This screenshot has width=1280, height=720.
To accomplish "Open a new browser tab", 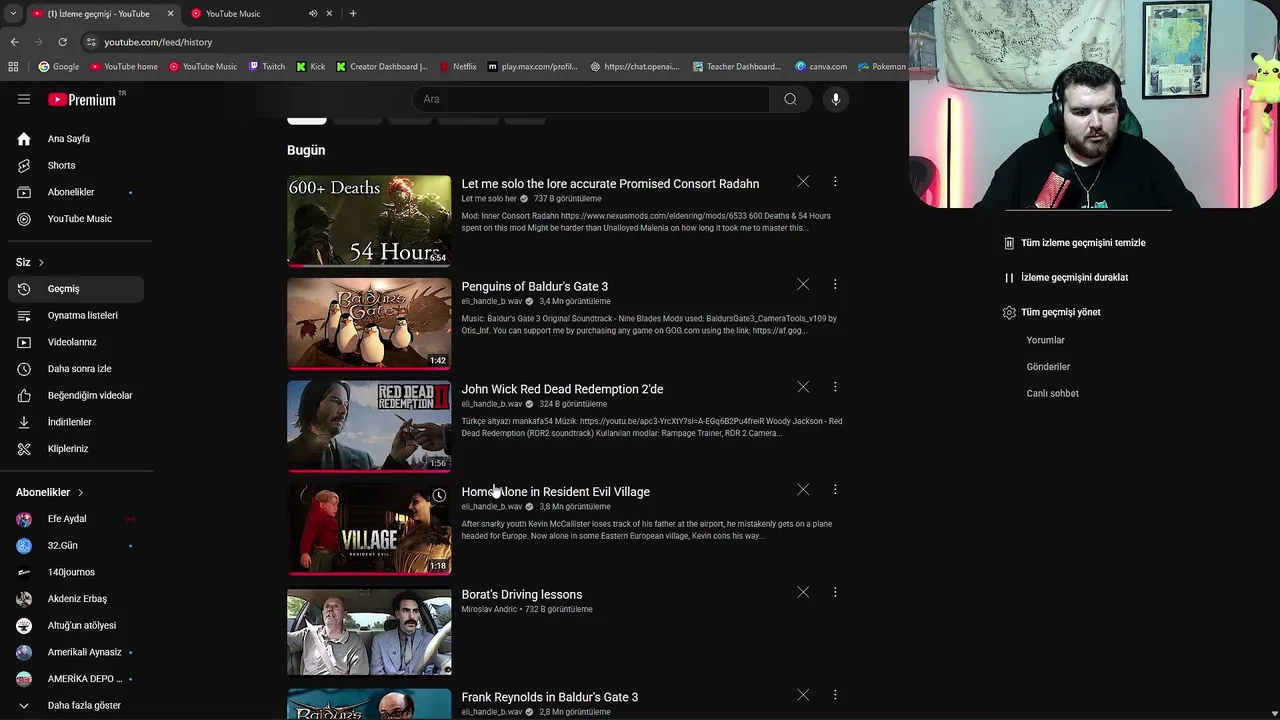I will point(353,14).
